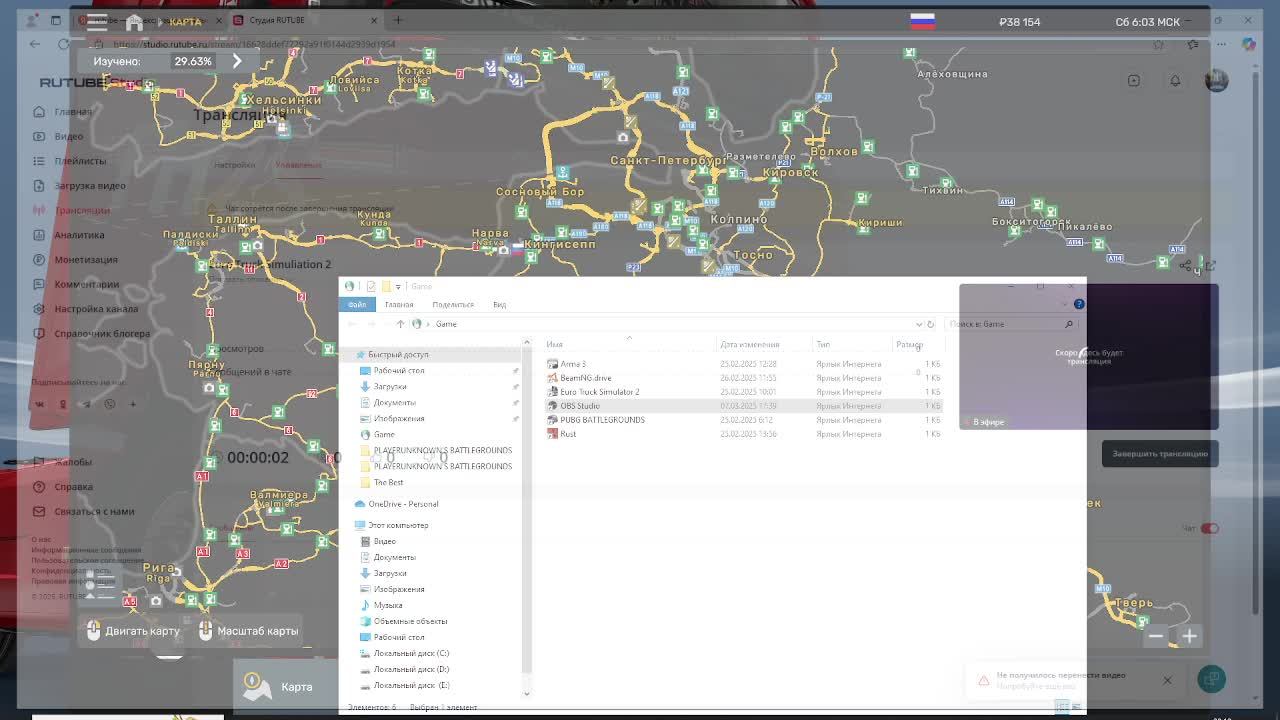This screenshot has width=1280, height=720.
Task: Open Видео under Этот компьютер
Action: (378, 541)
